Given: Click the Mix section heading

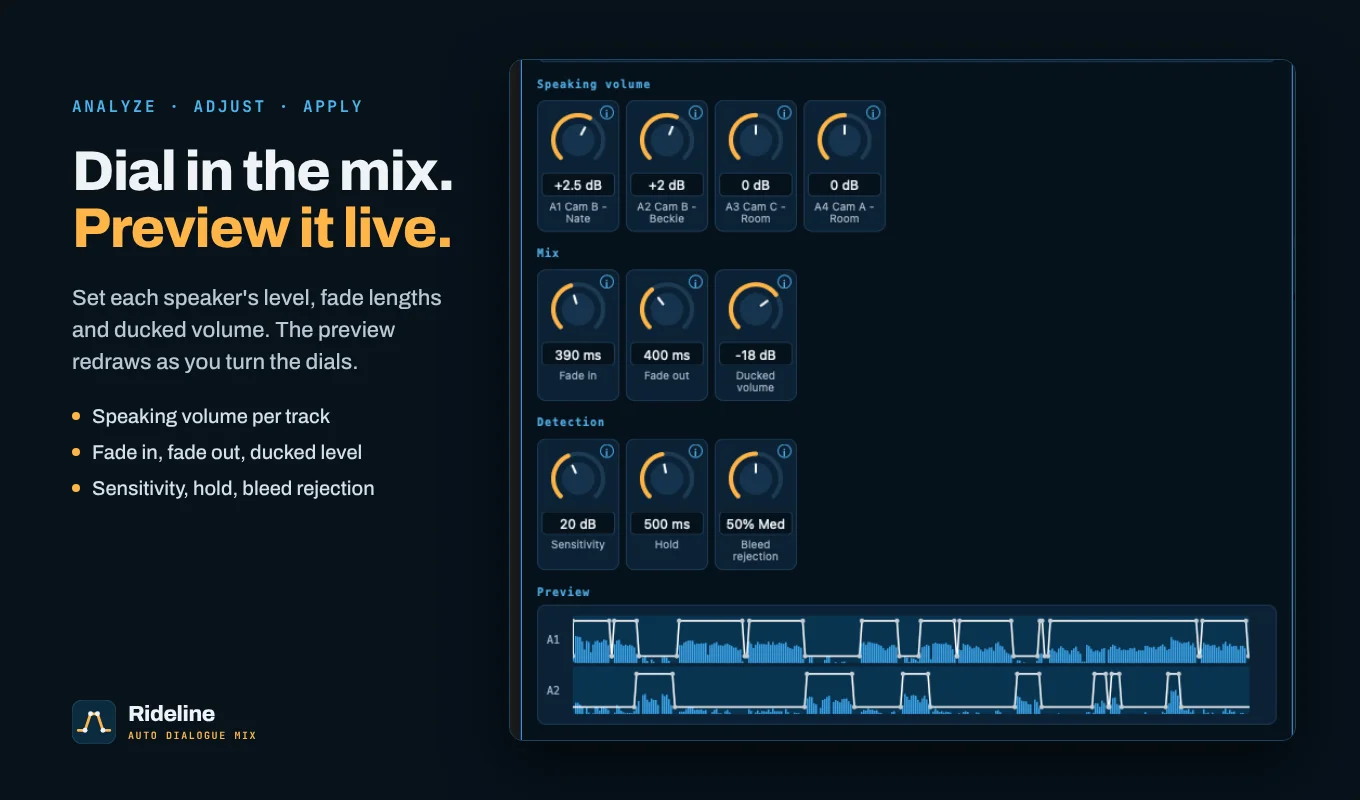Looking at the screenshot, I should pos(548,253).
